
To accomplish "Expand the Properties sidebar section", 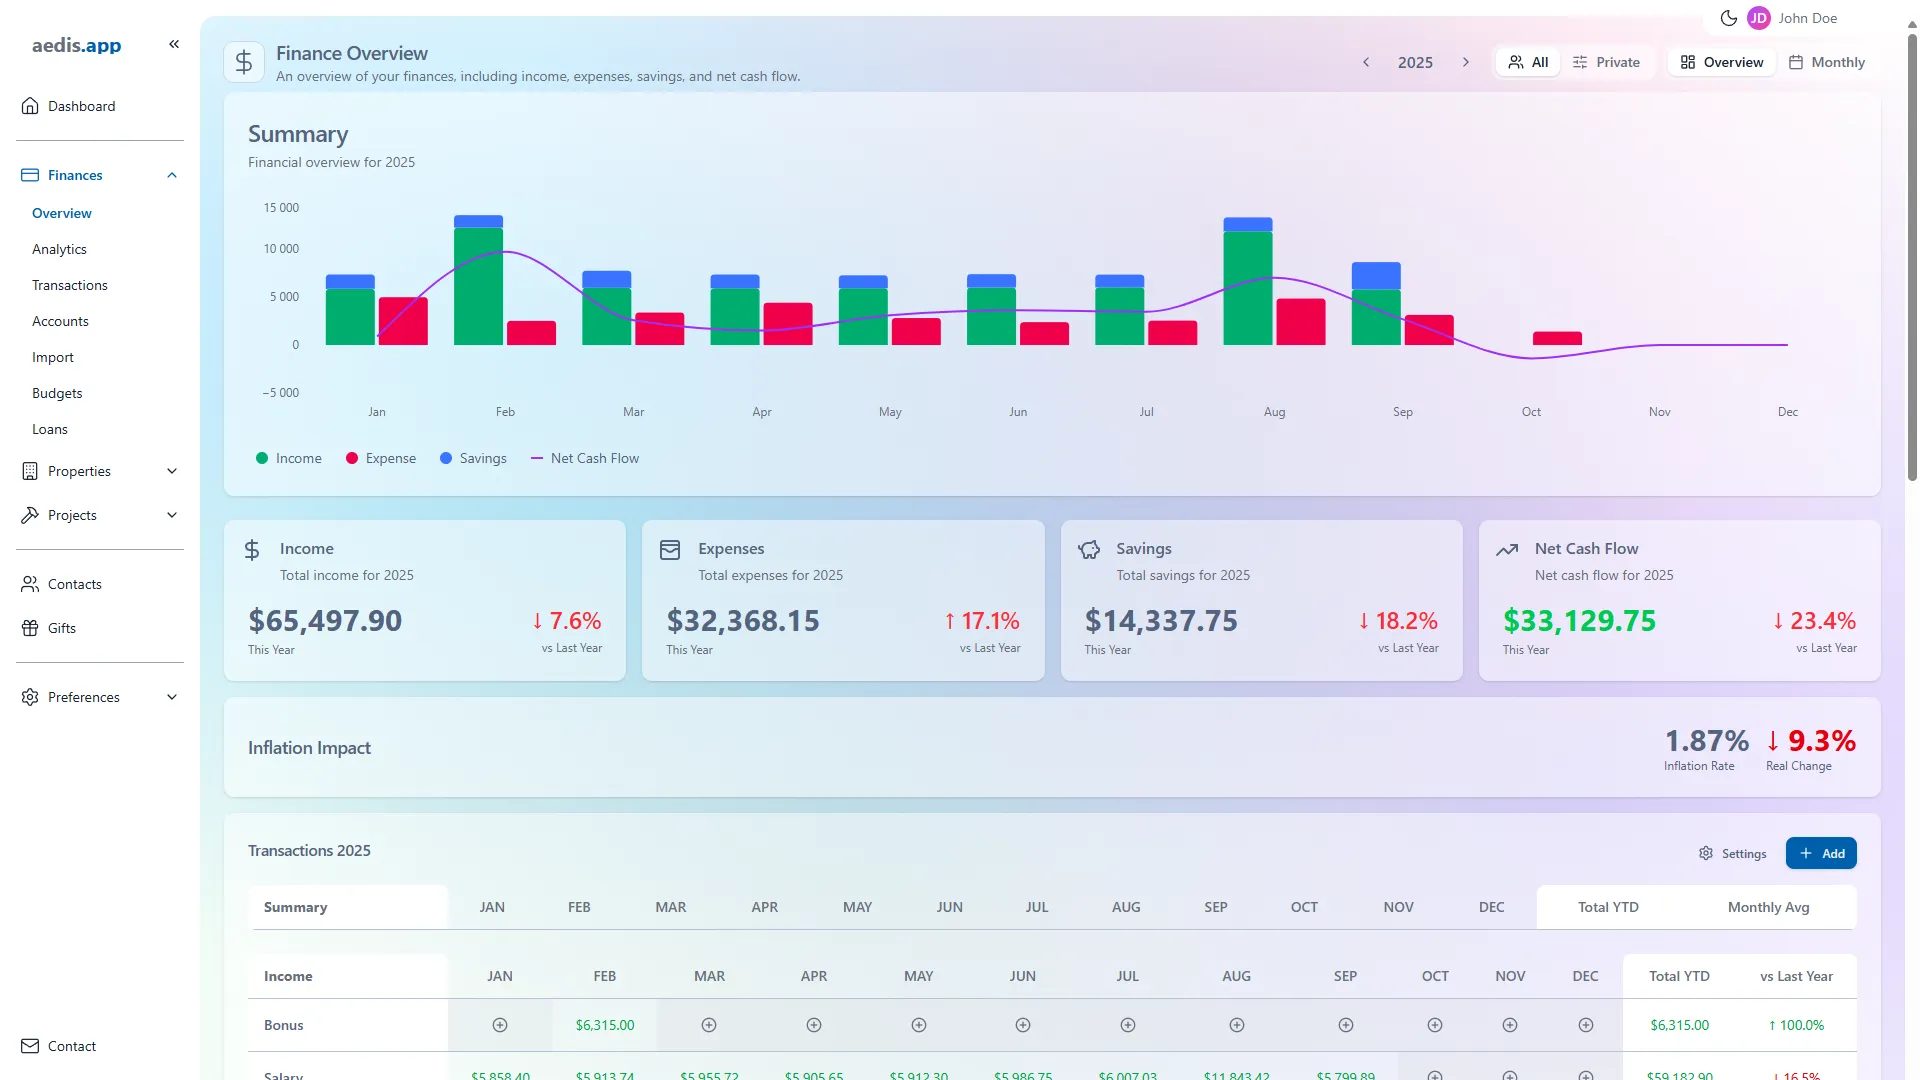I will [x=98, y=471].
